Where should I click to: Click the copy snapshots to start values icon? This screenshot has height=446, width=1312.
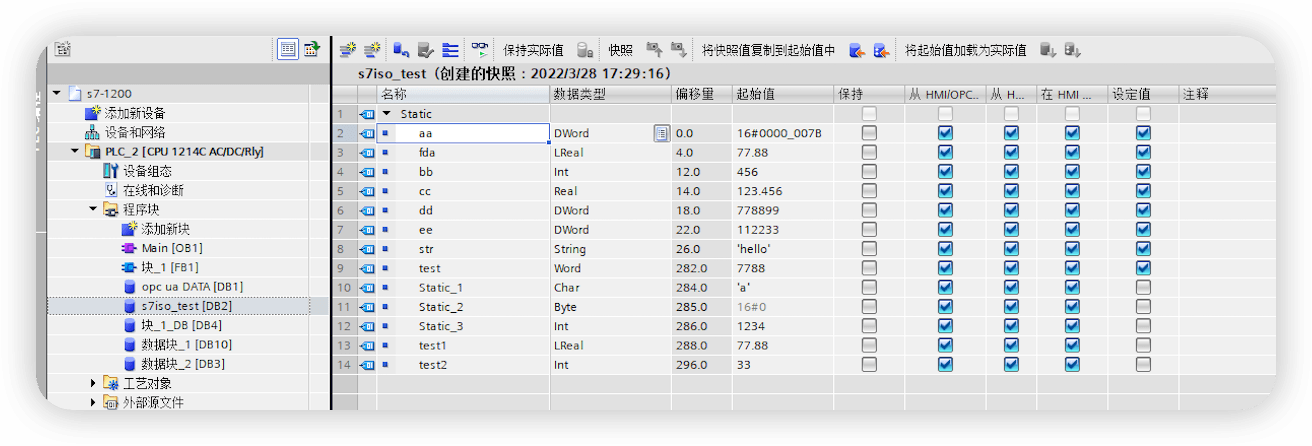[x=857, y=50]
